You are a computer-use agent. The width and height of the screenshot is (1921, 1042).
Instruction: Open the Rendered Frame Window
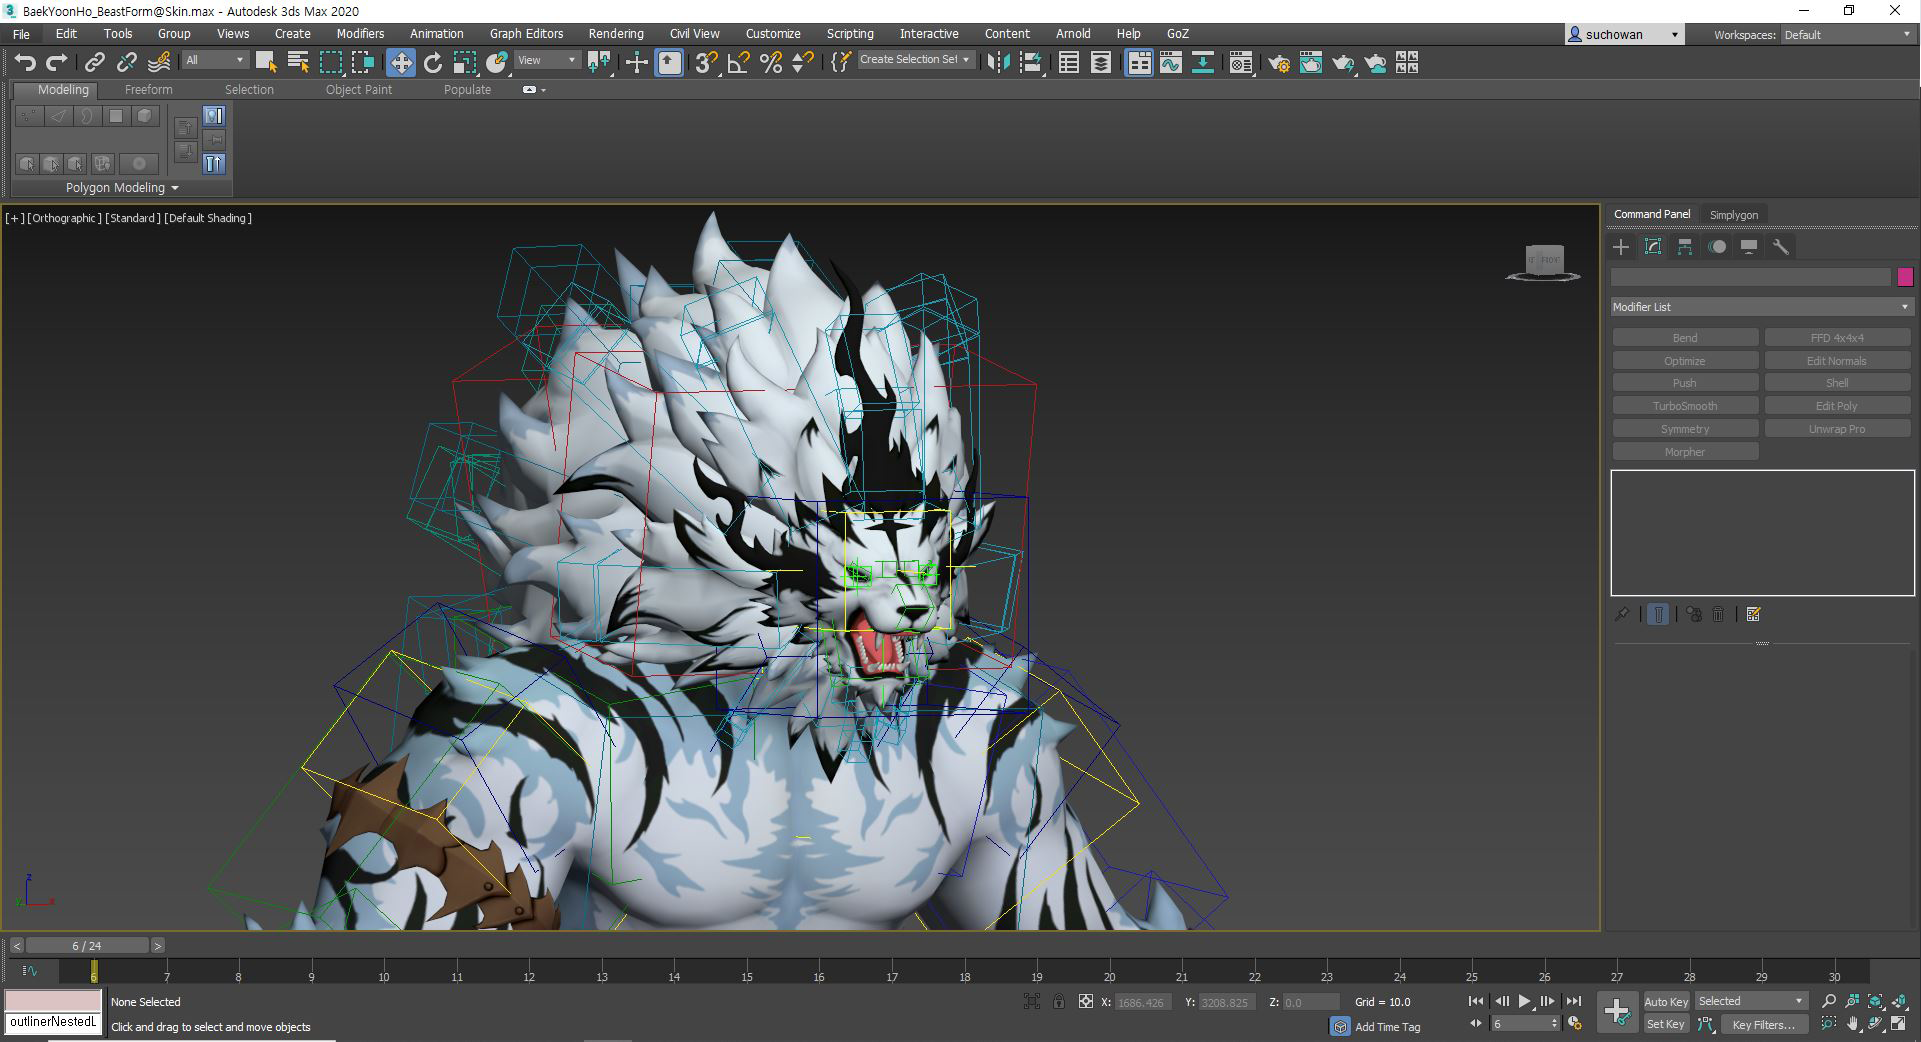1311,63
